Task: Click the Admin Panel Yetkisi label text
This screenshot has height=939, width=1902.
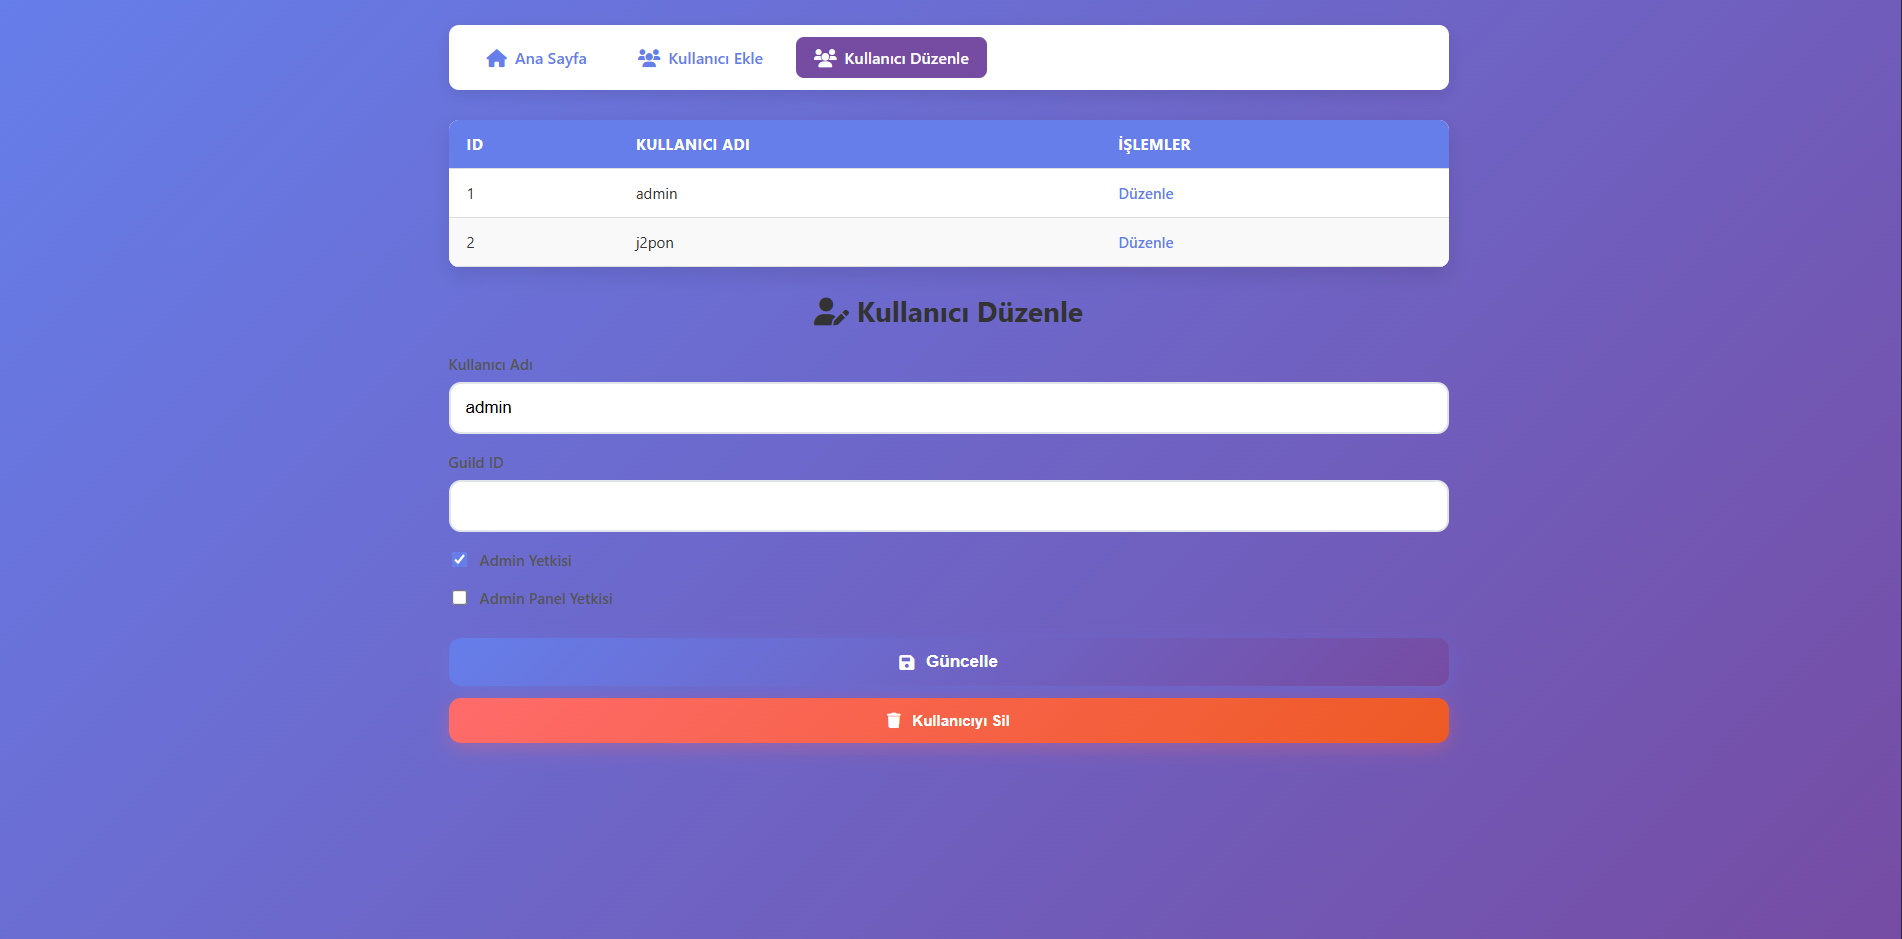Action: 546,599
